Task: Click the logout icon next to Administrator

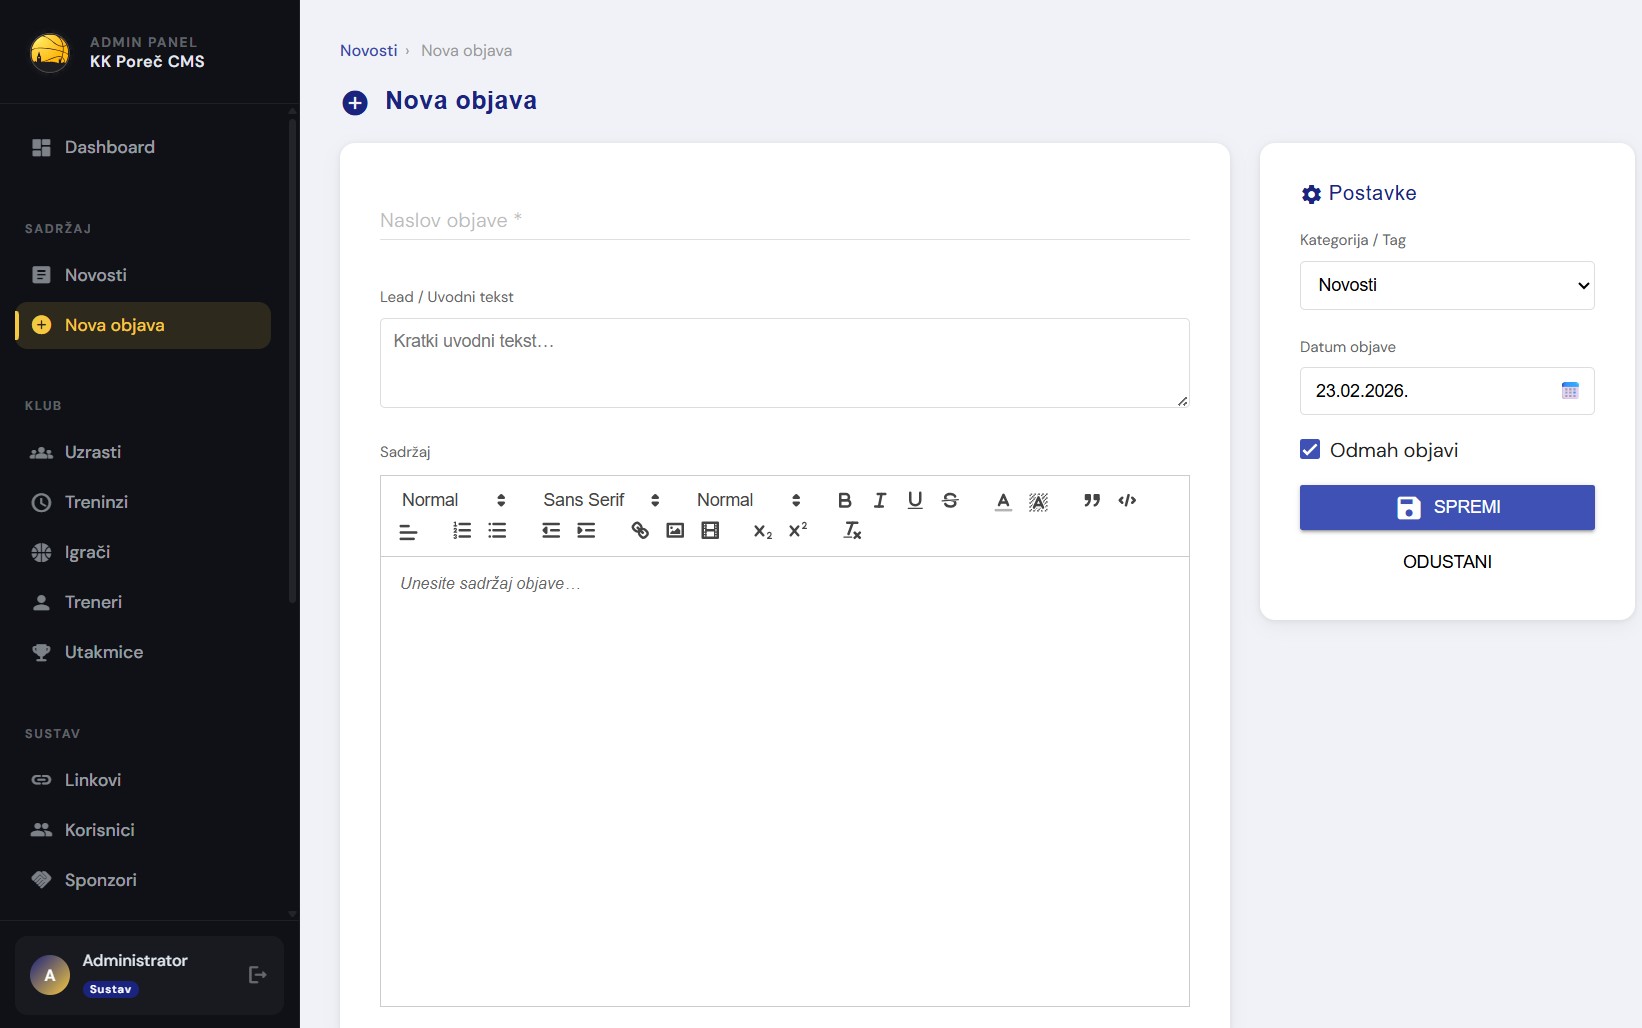Action: 257,975
